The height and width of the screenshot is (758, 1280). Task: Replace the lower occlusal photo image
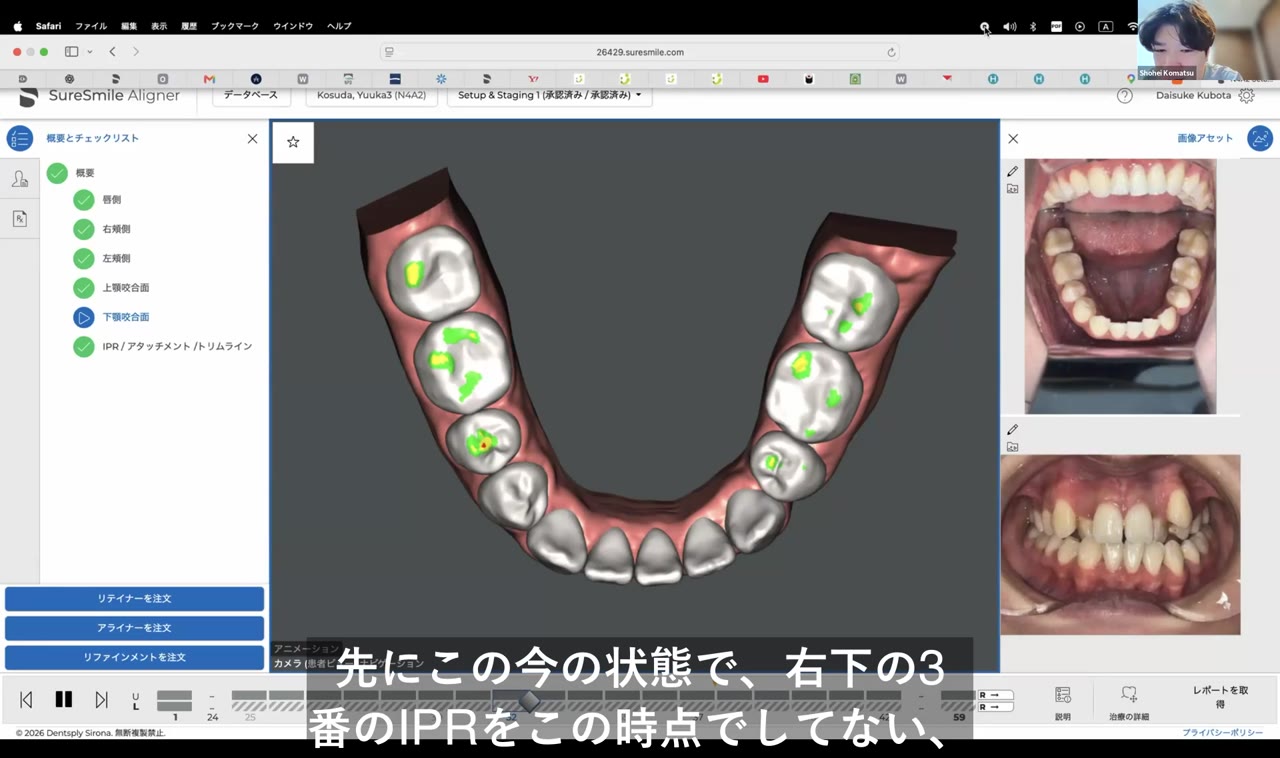click(1012, 188)
